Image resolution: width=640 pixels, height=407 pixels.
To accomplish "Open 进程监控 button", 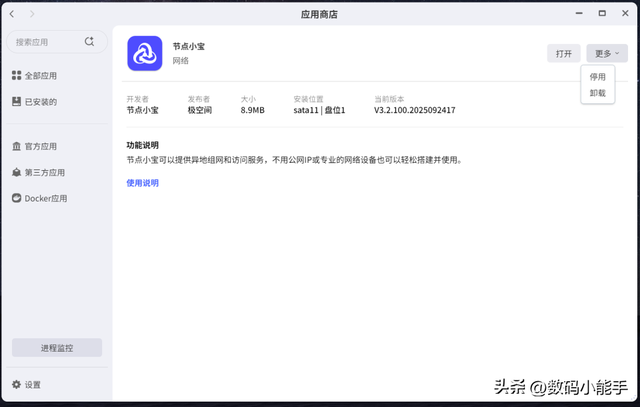I will coord(57,347).
